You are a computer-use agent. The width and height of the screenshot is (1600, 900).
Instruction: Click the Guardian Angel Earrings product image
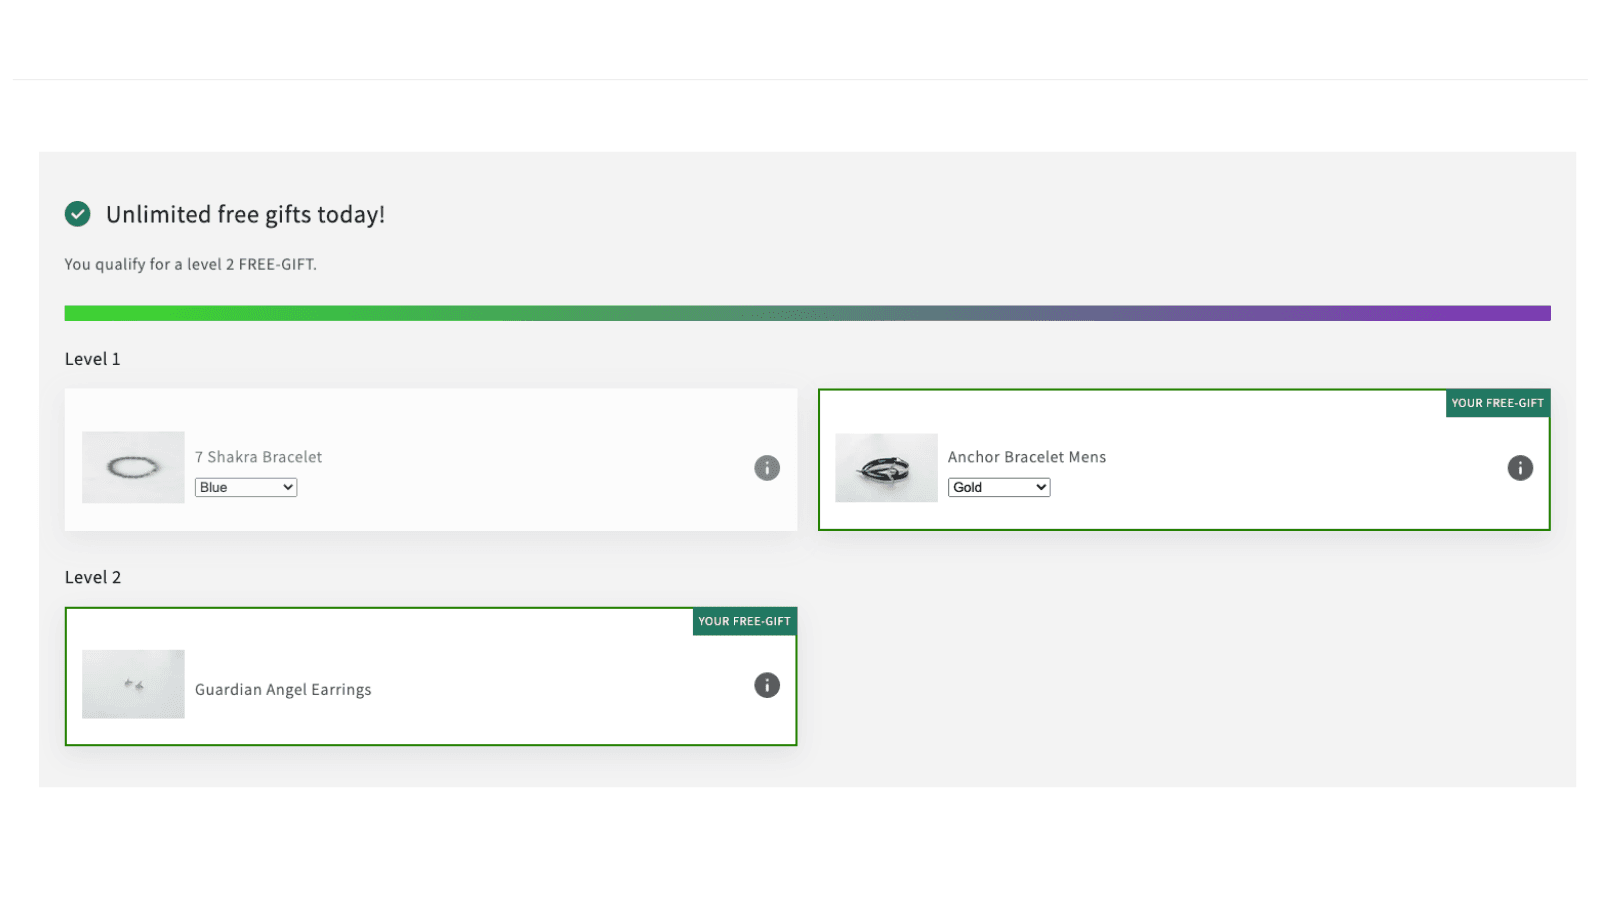(133, 684)
